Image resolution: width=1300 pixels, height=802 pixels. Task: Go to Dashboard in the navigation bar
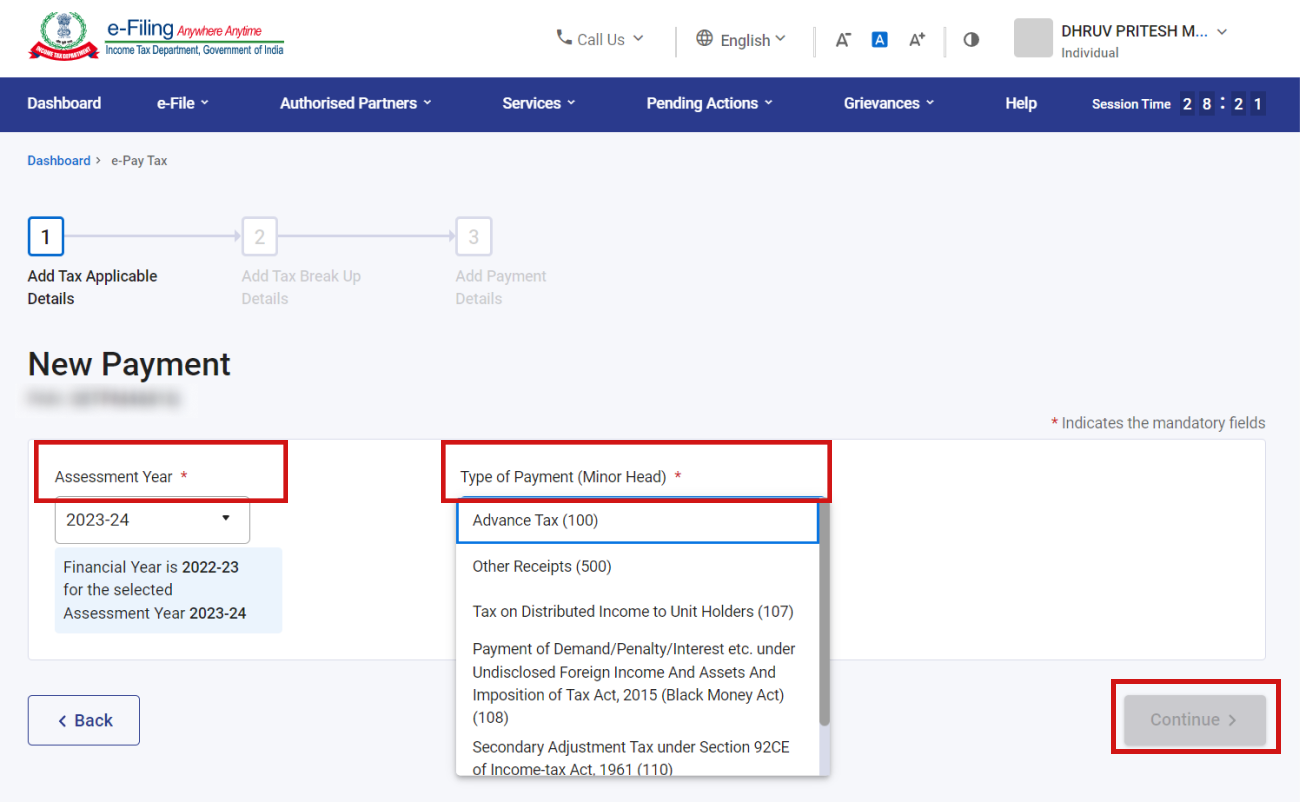64,103
